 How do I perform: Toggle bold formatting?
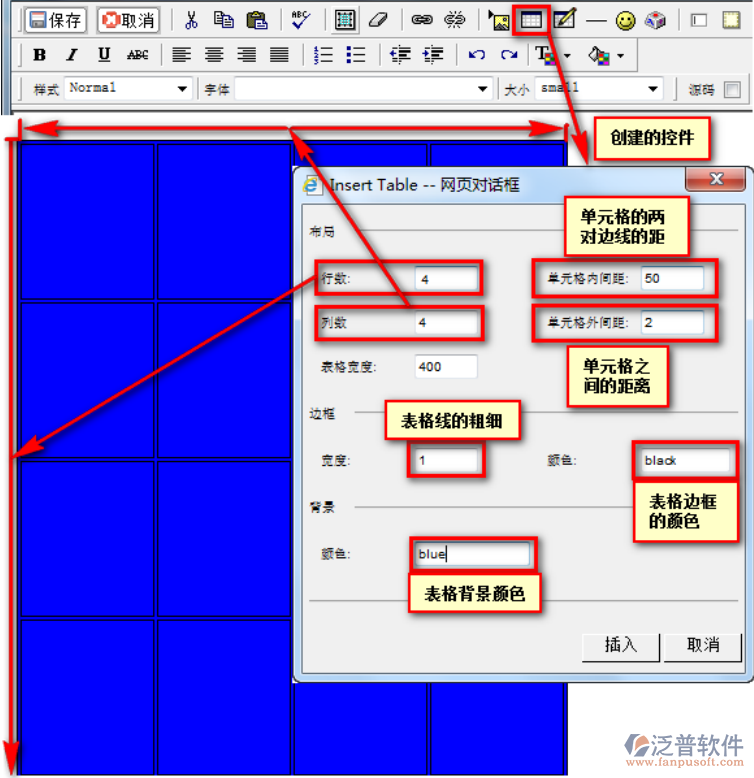(x=39, y=55)
